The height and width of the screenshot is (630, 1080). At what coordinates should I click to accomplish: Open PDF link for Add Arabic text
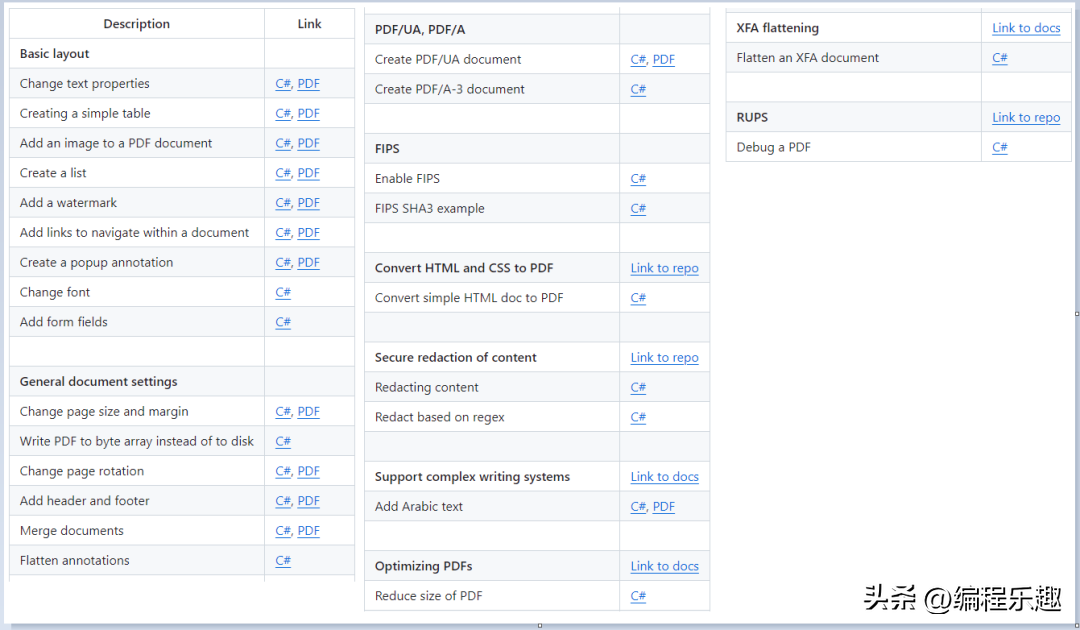click(x=664, y=507)
